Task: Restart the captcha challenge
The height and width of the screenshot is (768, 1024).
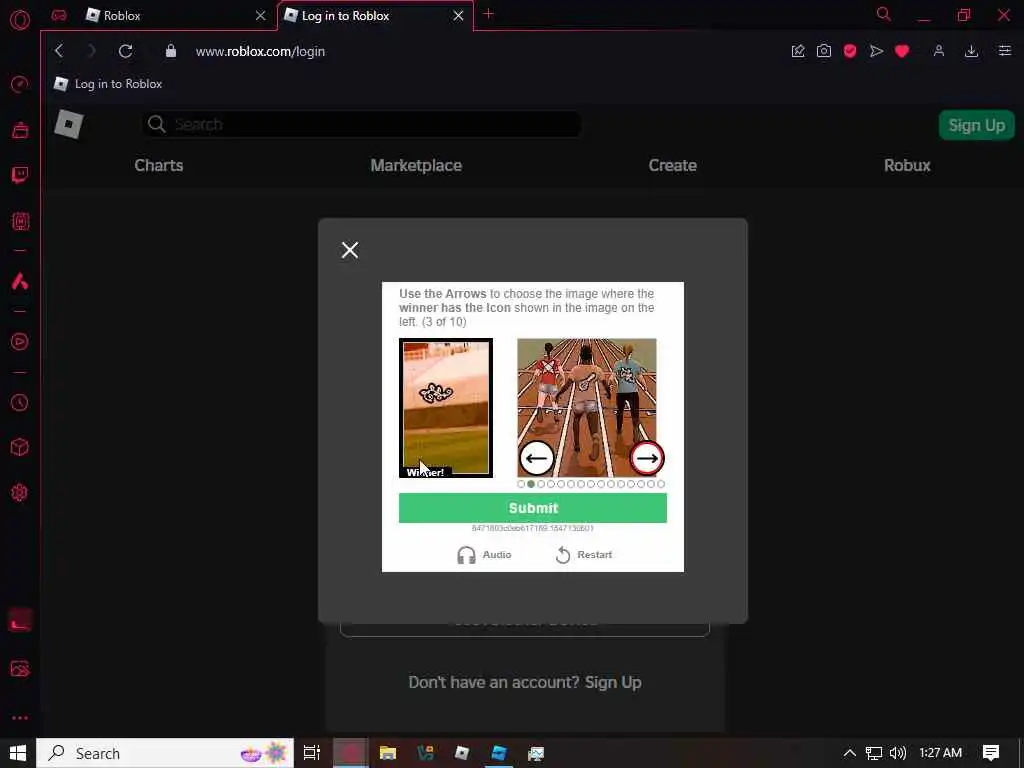Action: (583, 554)
